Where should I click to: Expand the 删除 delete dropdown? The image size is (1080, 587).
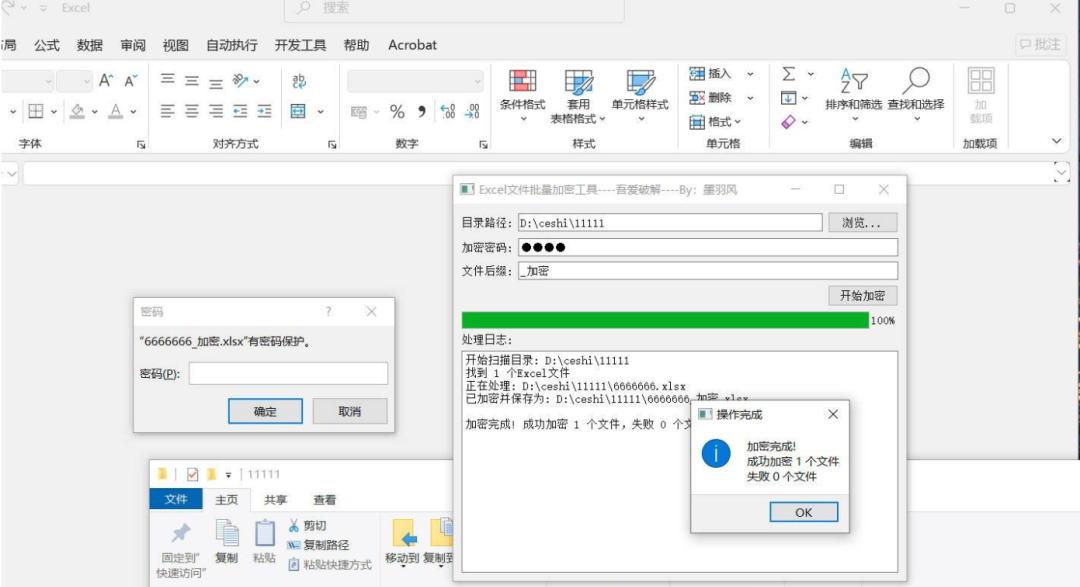pyautogui.click(x=750, y=98)
